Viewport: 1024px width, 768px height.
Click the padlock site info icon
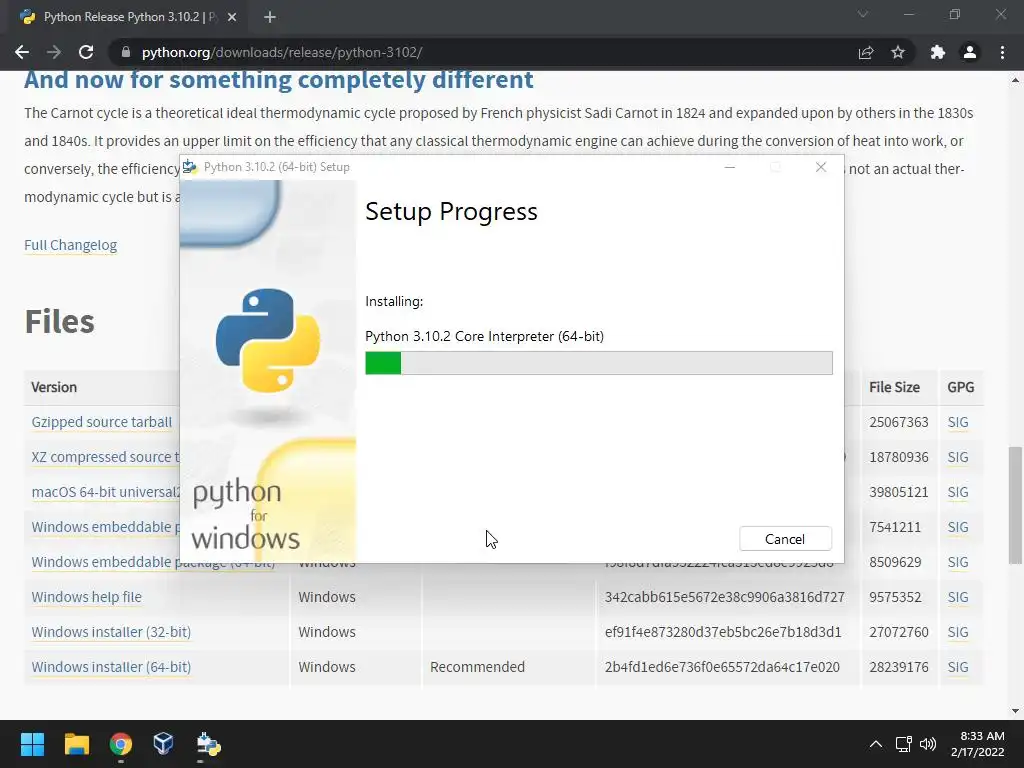[126, 52]
